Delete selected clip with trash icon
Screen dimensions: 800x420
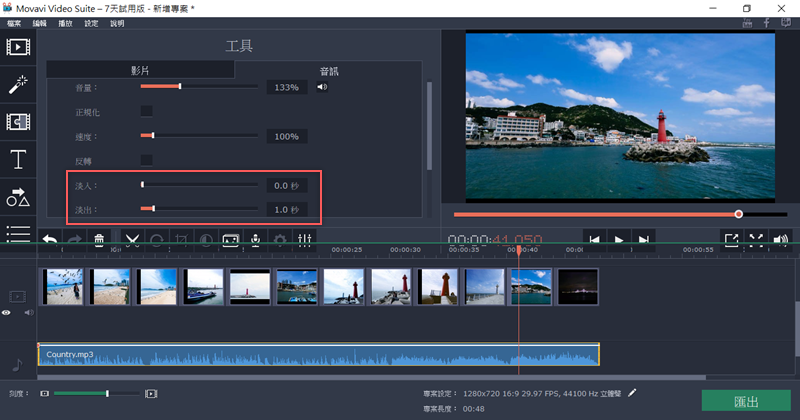coord(100,240)
